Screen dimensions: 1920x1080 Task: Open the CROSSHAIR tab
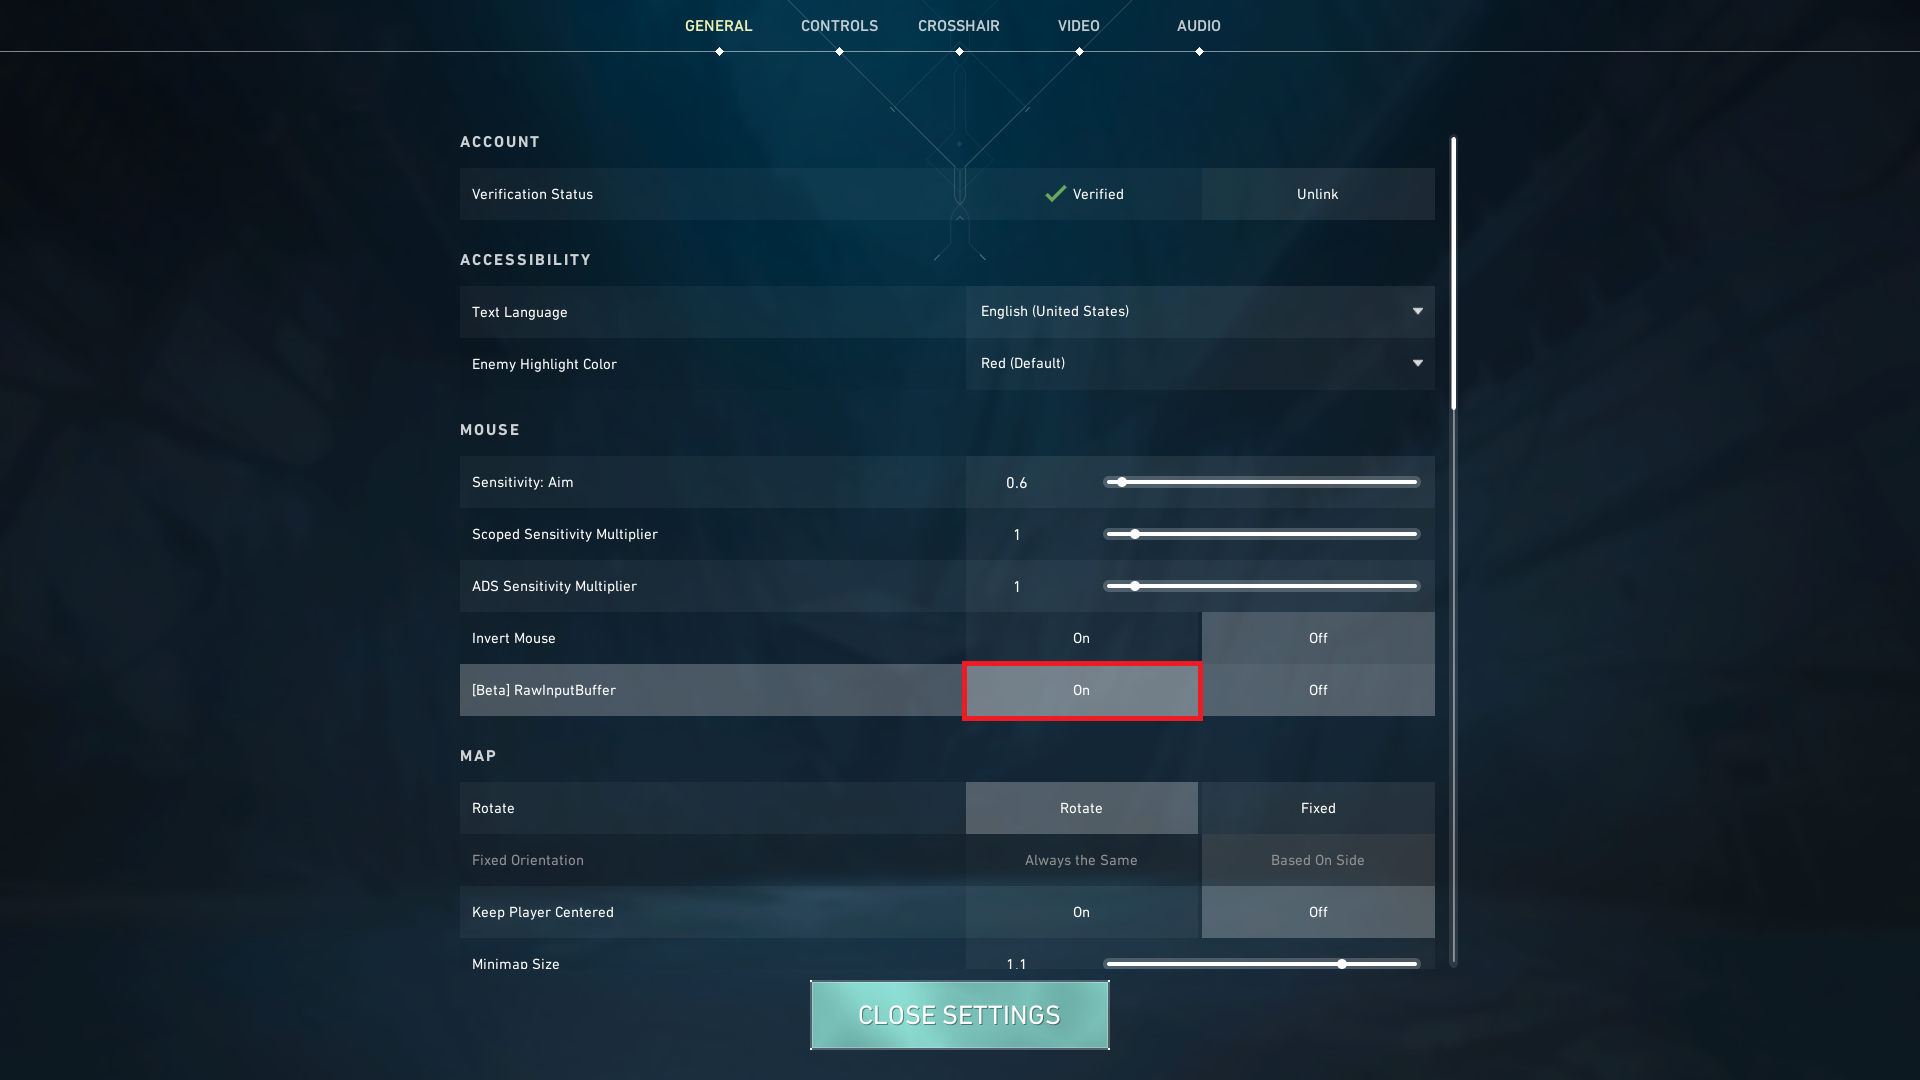pos(959,26)
